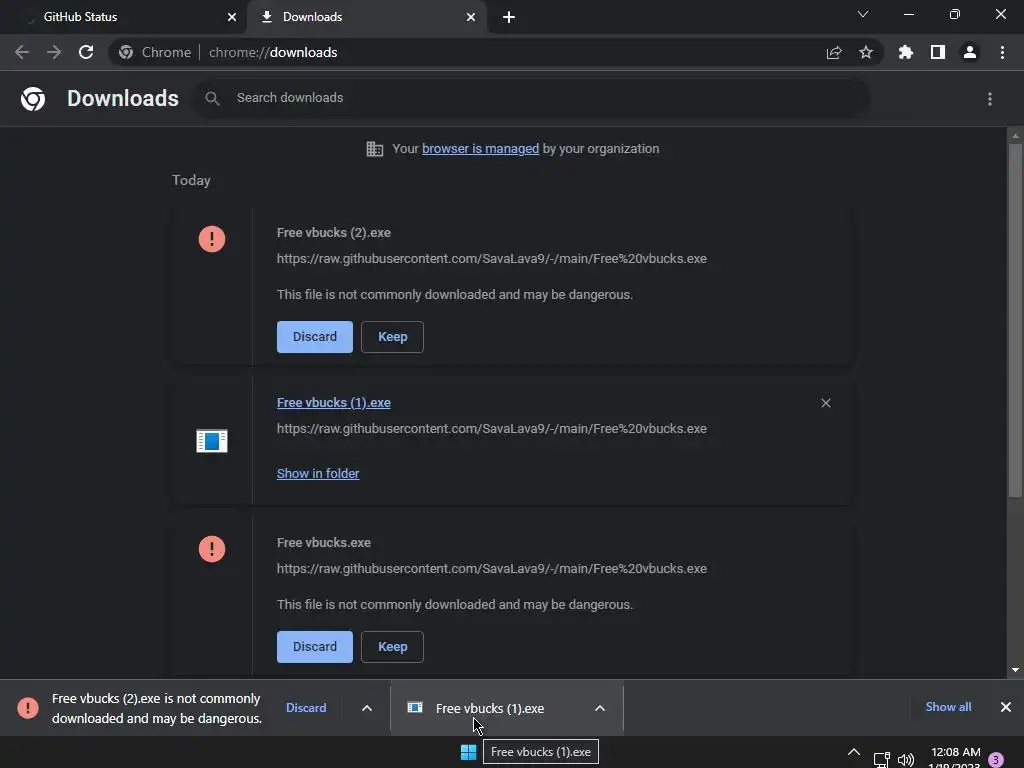Click the Chrome logo beside Downloads title
Screen dimensions: 1024x768
33,99
